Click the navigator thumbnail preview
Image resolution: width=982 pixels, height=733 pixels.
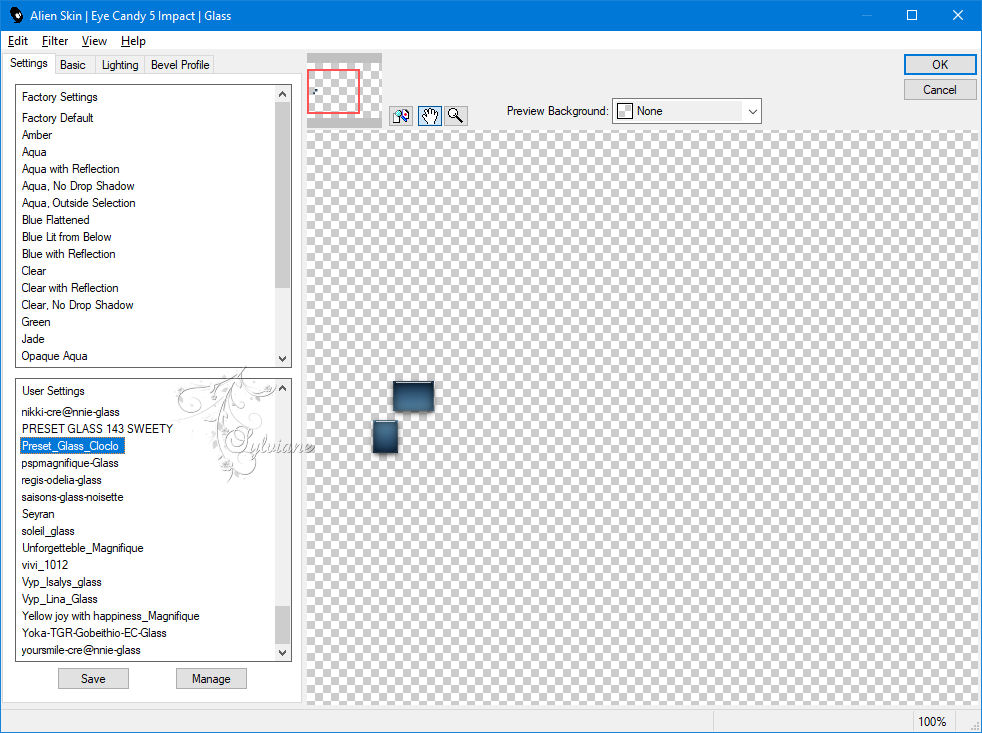344,90
